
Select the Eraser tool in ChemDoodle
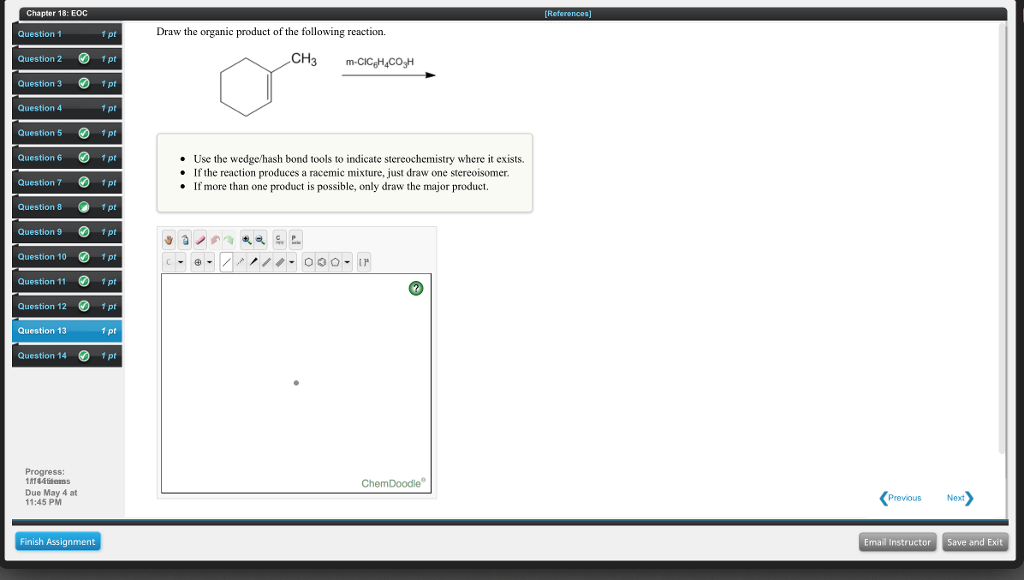click(x=198, y=239)
